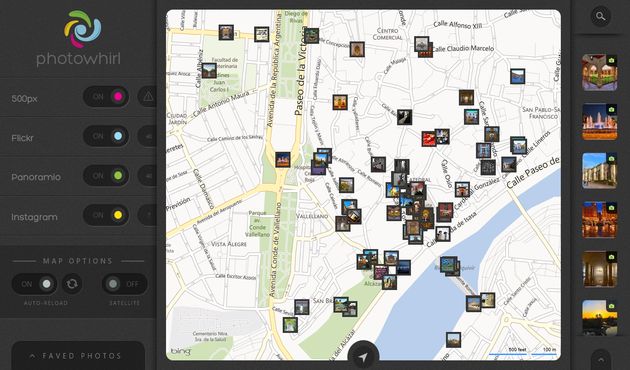Viewport: 630px width, 370px height.
Task: Open photo marker on the river bridge
Action: click(450, 266)
